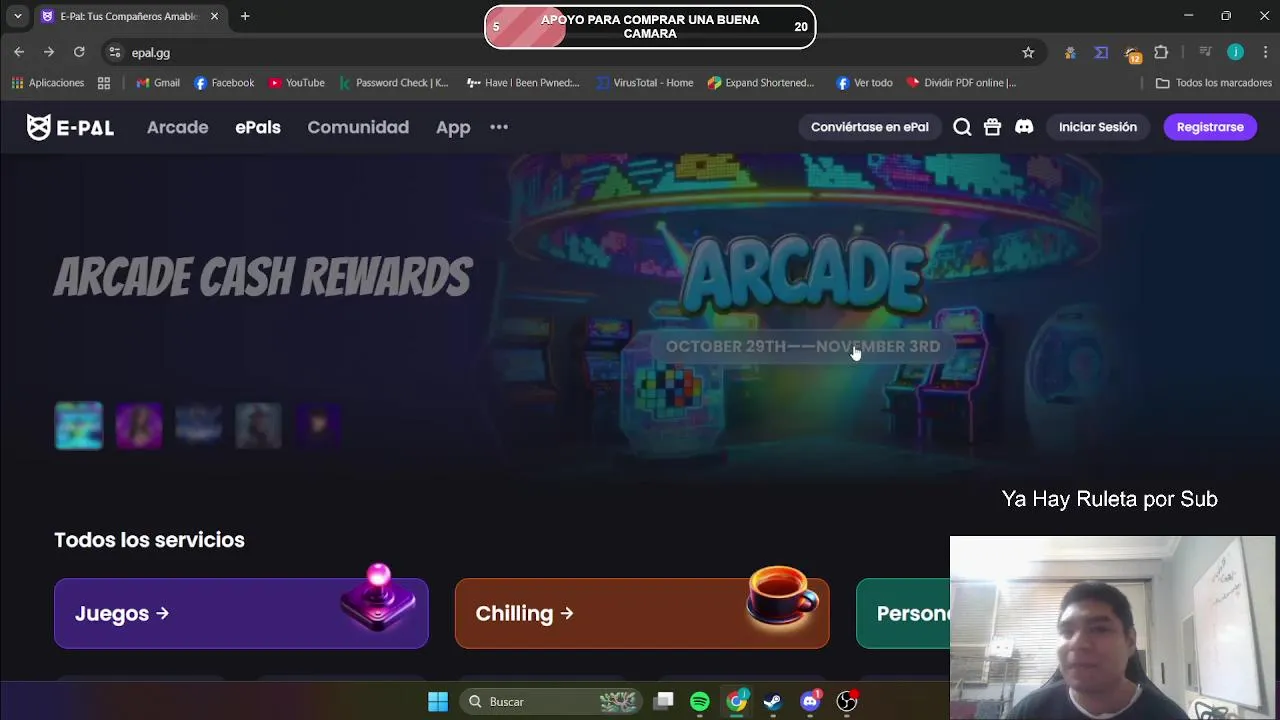Open the Have I Been Pwned bookmark
The image size is (1280, 720).
[x=523, y=83]
